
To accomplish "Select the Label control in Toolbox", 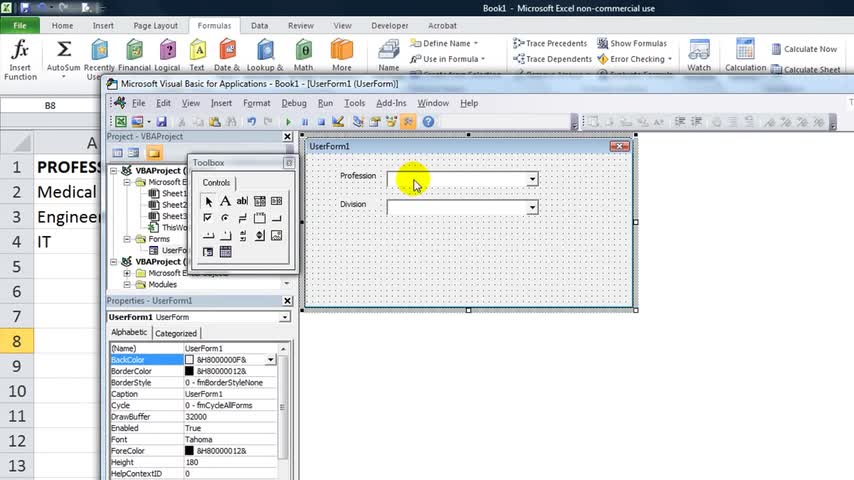I will pos(225,201).
